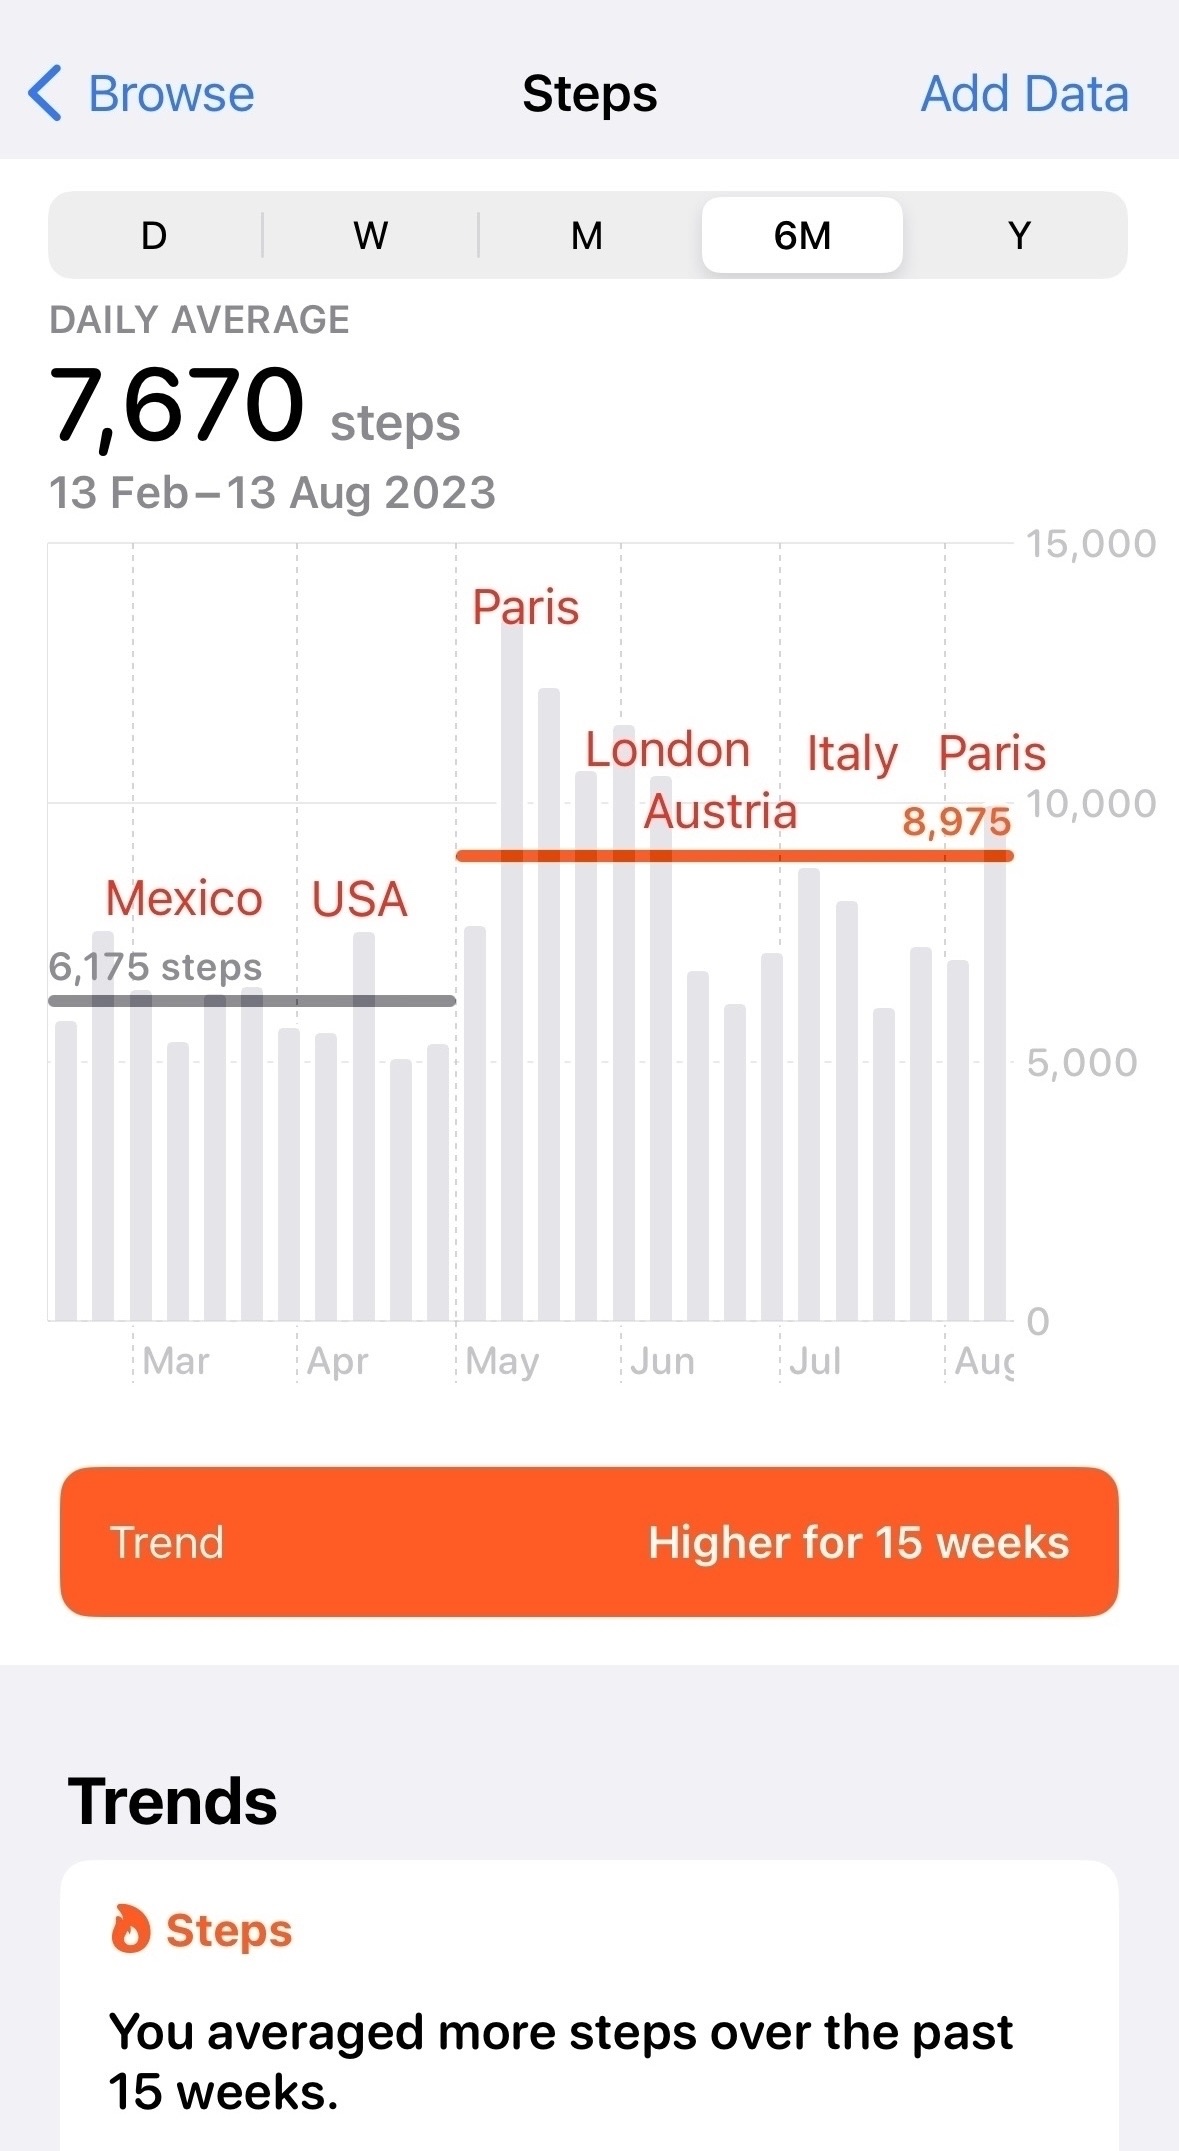Image resolution: width=1179 pixels, height=2151 pixels.
Task: Tap the first bar of the chart
Action: (66, 1170)
